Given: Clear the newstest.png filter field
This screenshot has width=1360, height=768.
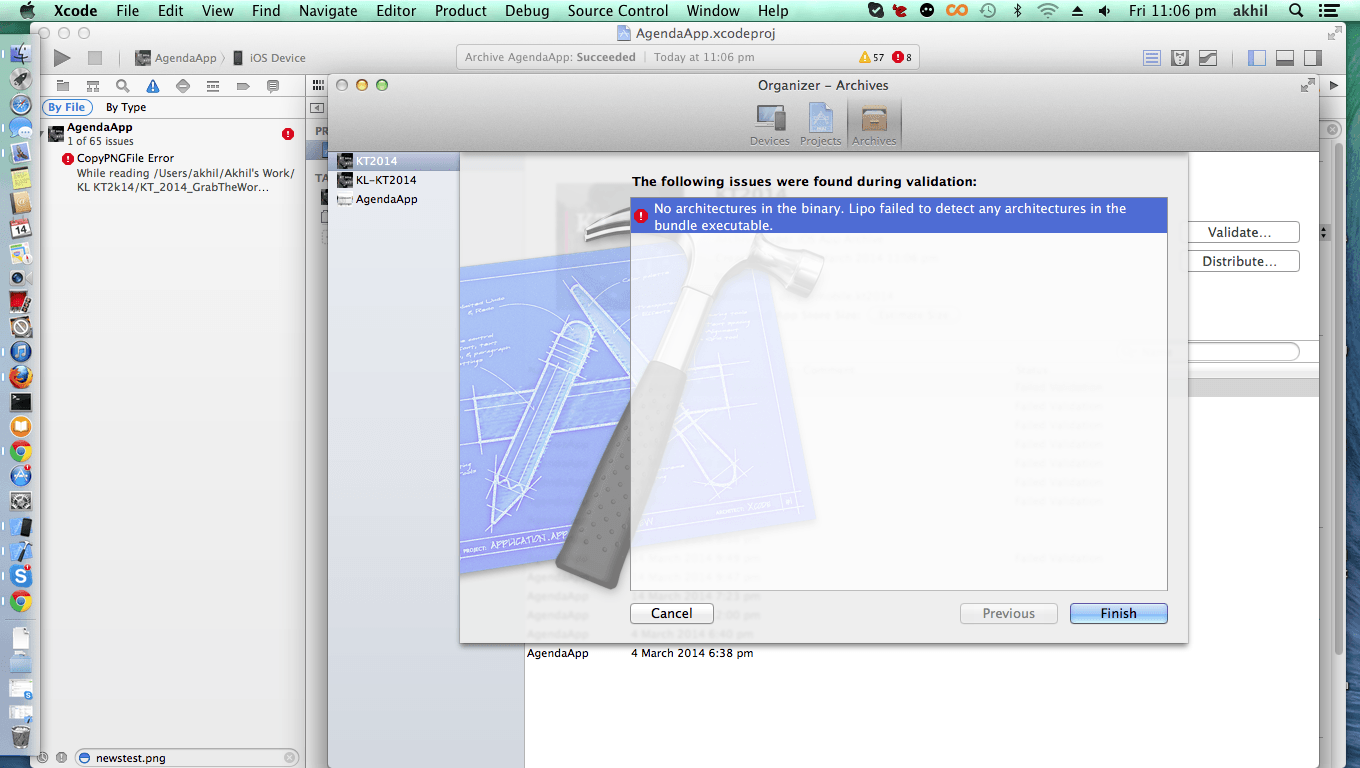Looking at the screenshot, I should [289, 758].
